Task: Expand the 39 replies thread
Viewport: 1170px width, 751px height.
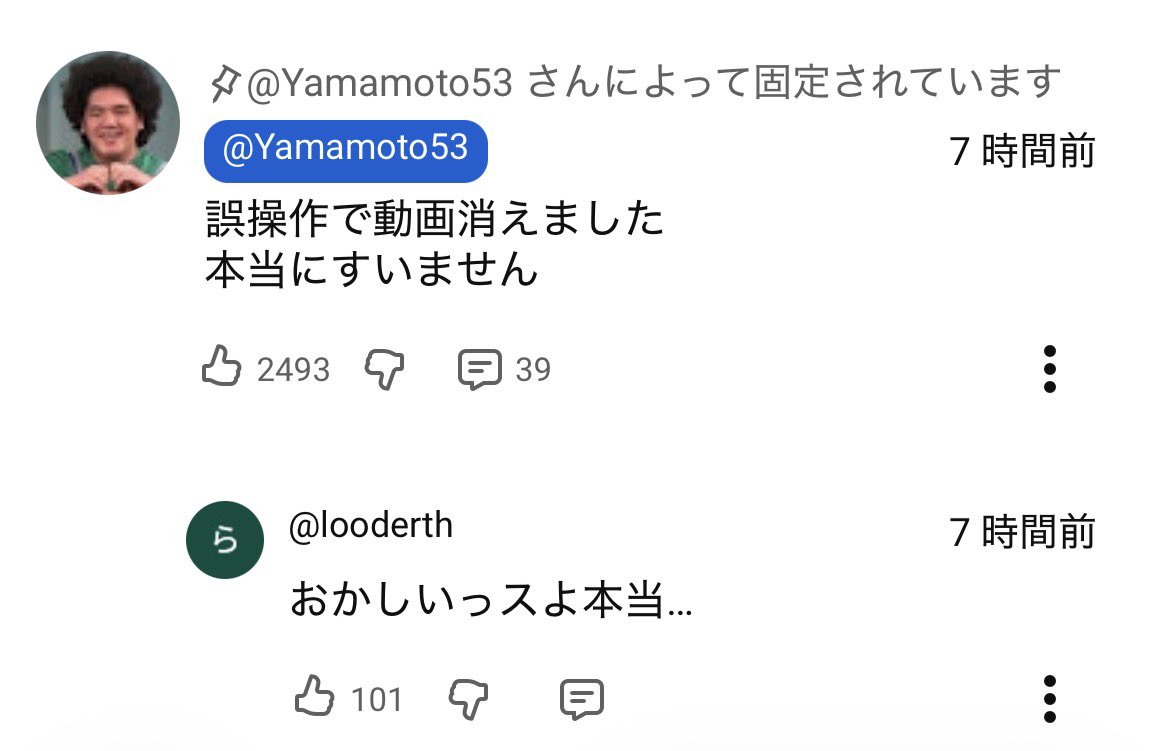Action: (533, 368)
